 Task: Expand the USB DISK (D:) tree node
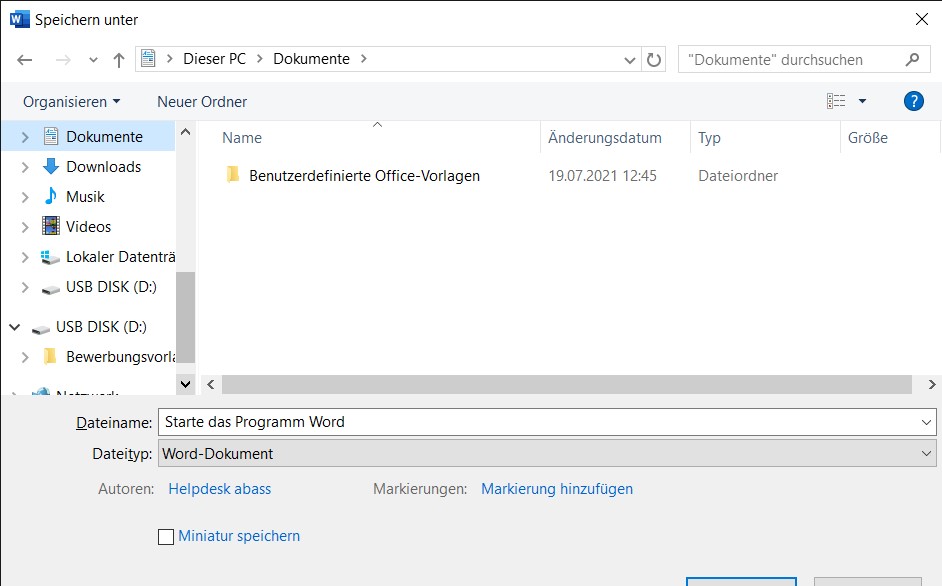click(26, 287)
